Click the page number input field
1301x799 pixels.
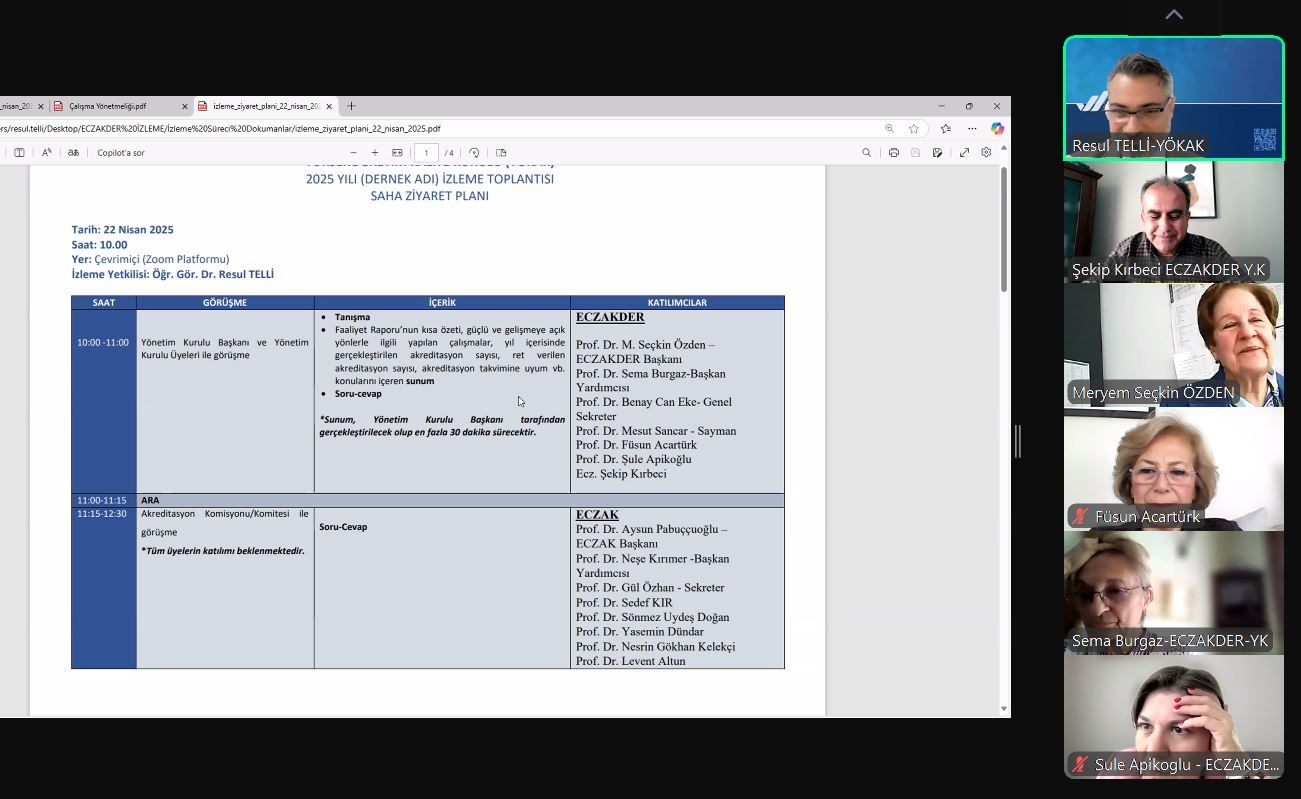tap(426, 153)
